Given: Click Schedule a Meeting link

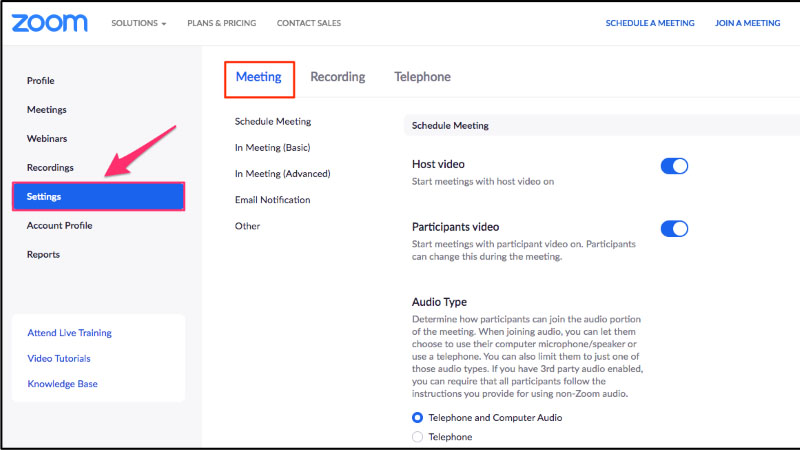Looking at the screenshot, I should pyautogui.click(x=649, y=23).
